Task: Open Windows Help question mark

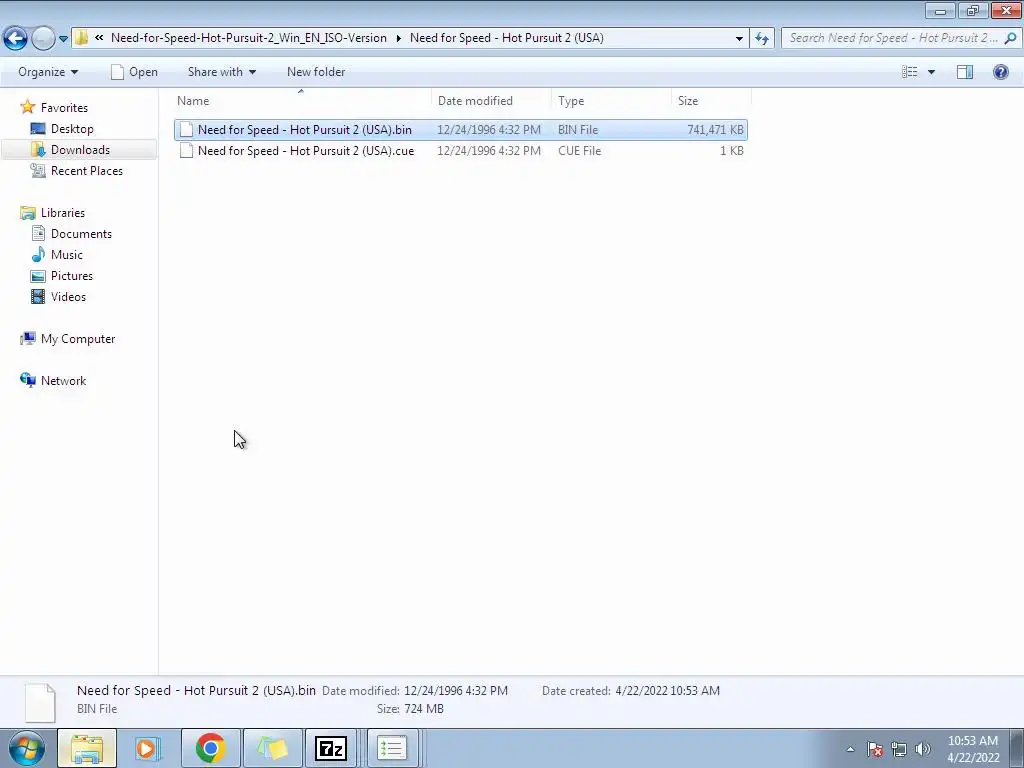Action: (1000, 72)
